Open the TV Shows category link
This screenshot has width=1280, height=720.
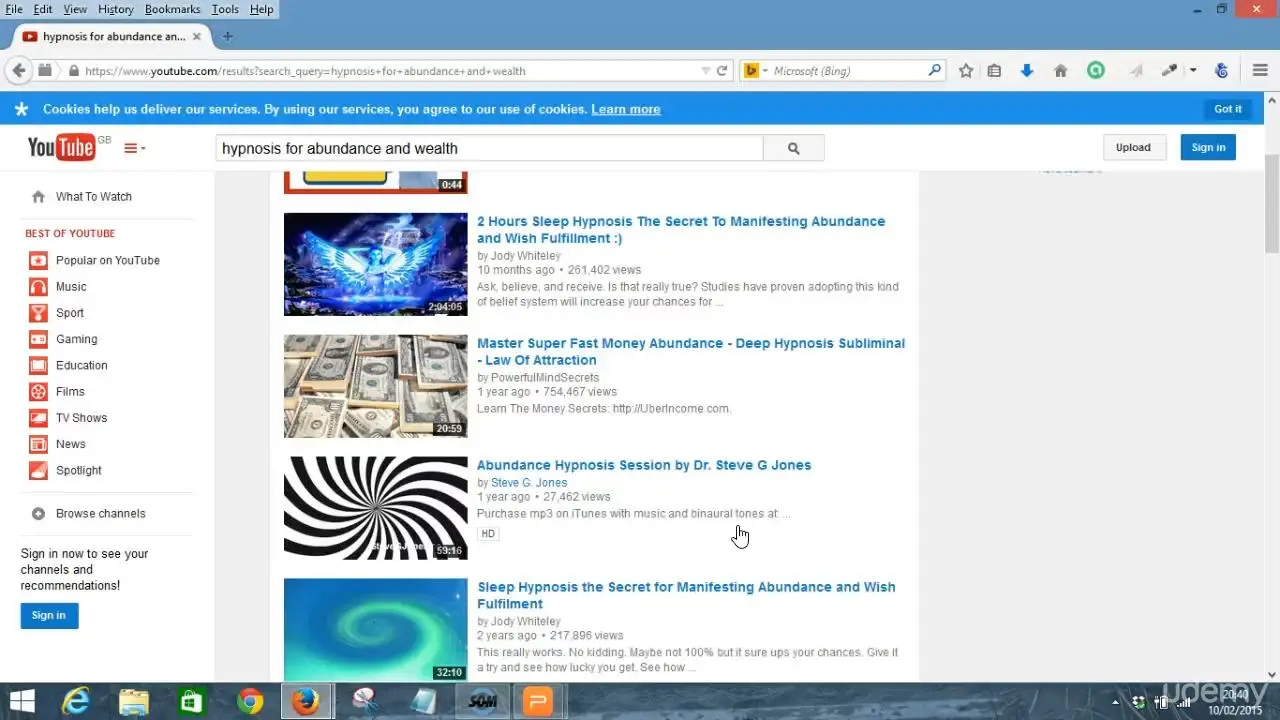82,418
